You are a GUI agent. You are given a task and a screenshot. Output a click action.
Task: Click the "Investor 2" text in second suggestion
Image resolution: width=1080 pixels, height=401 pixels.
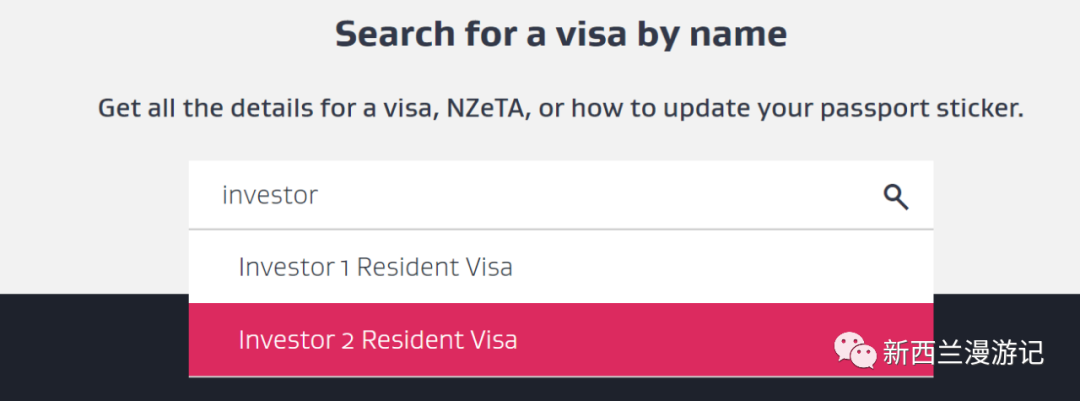[x=296, y=340]
